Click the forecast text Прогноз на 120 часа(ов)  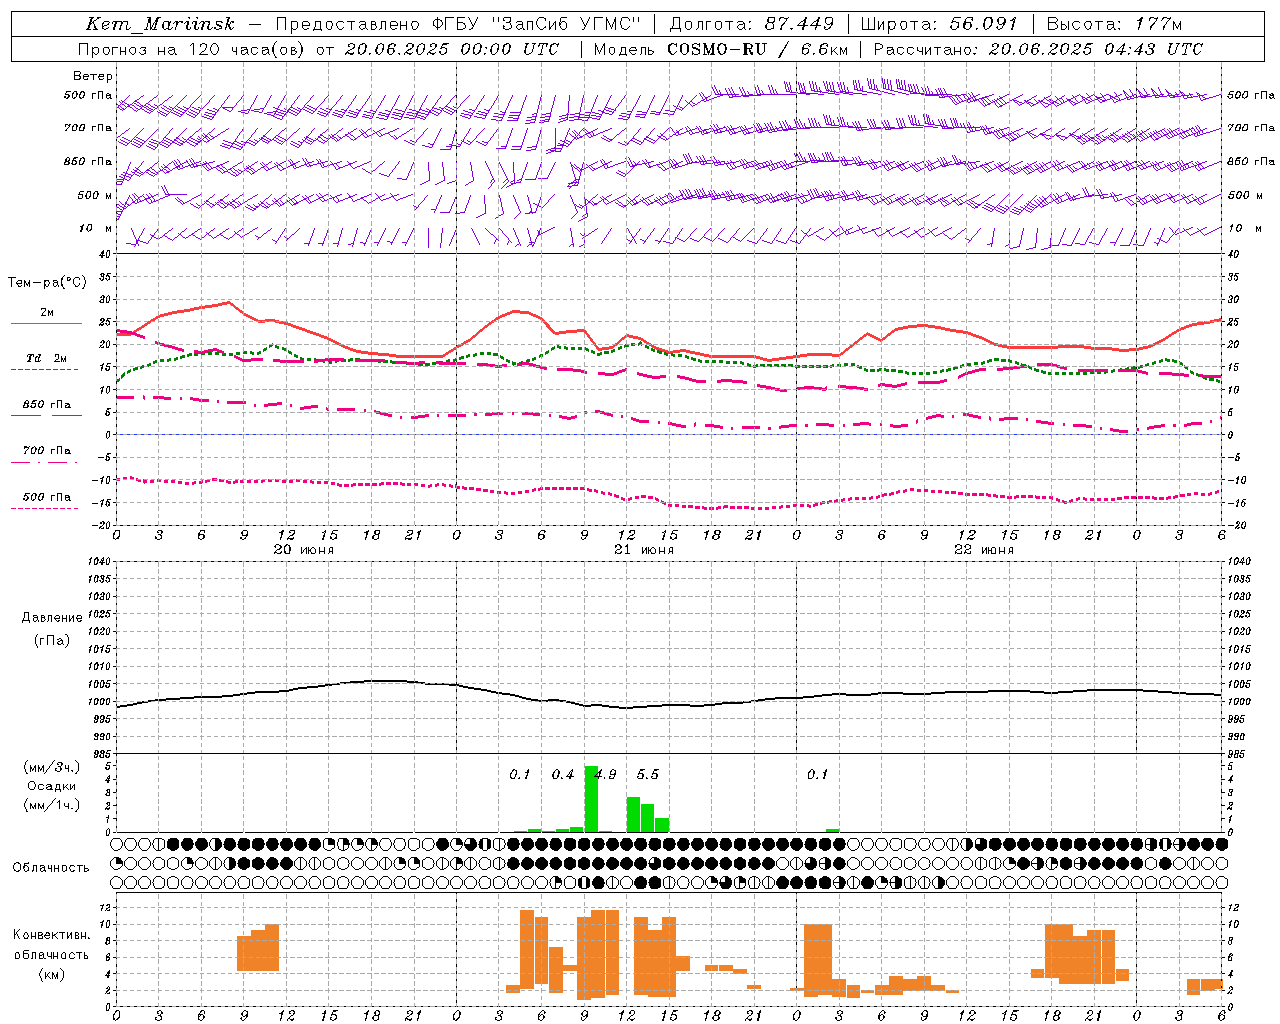click(191, 49)
